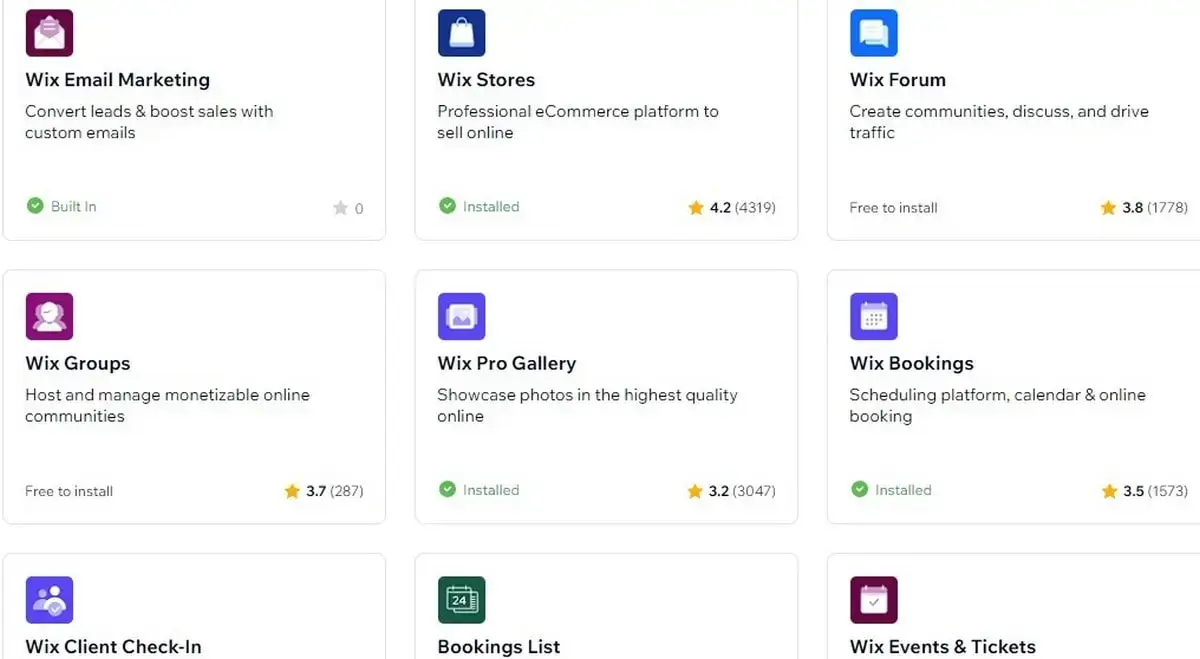Open the Wix Pro Gallery app title
Screen dimensions: 1200x659
pos(506,363)
